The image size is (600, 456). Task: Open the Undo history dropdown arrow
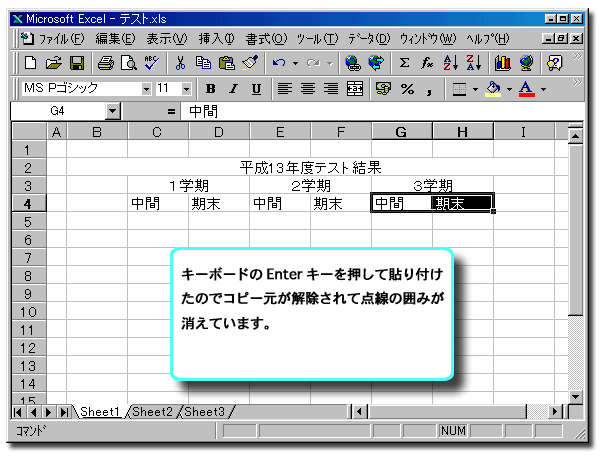pos(295,64)
